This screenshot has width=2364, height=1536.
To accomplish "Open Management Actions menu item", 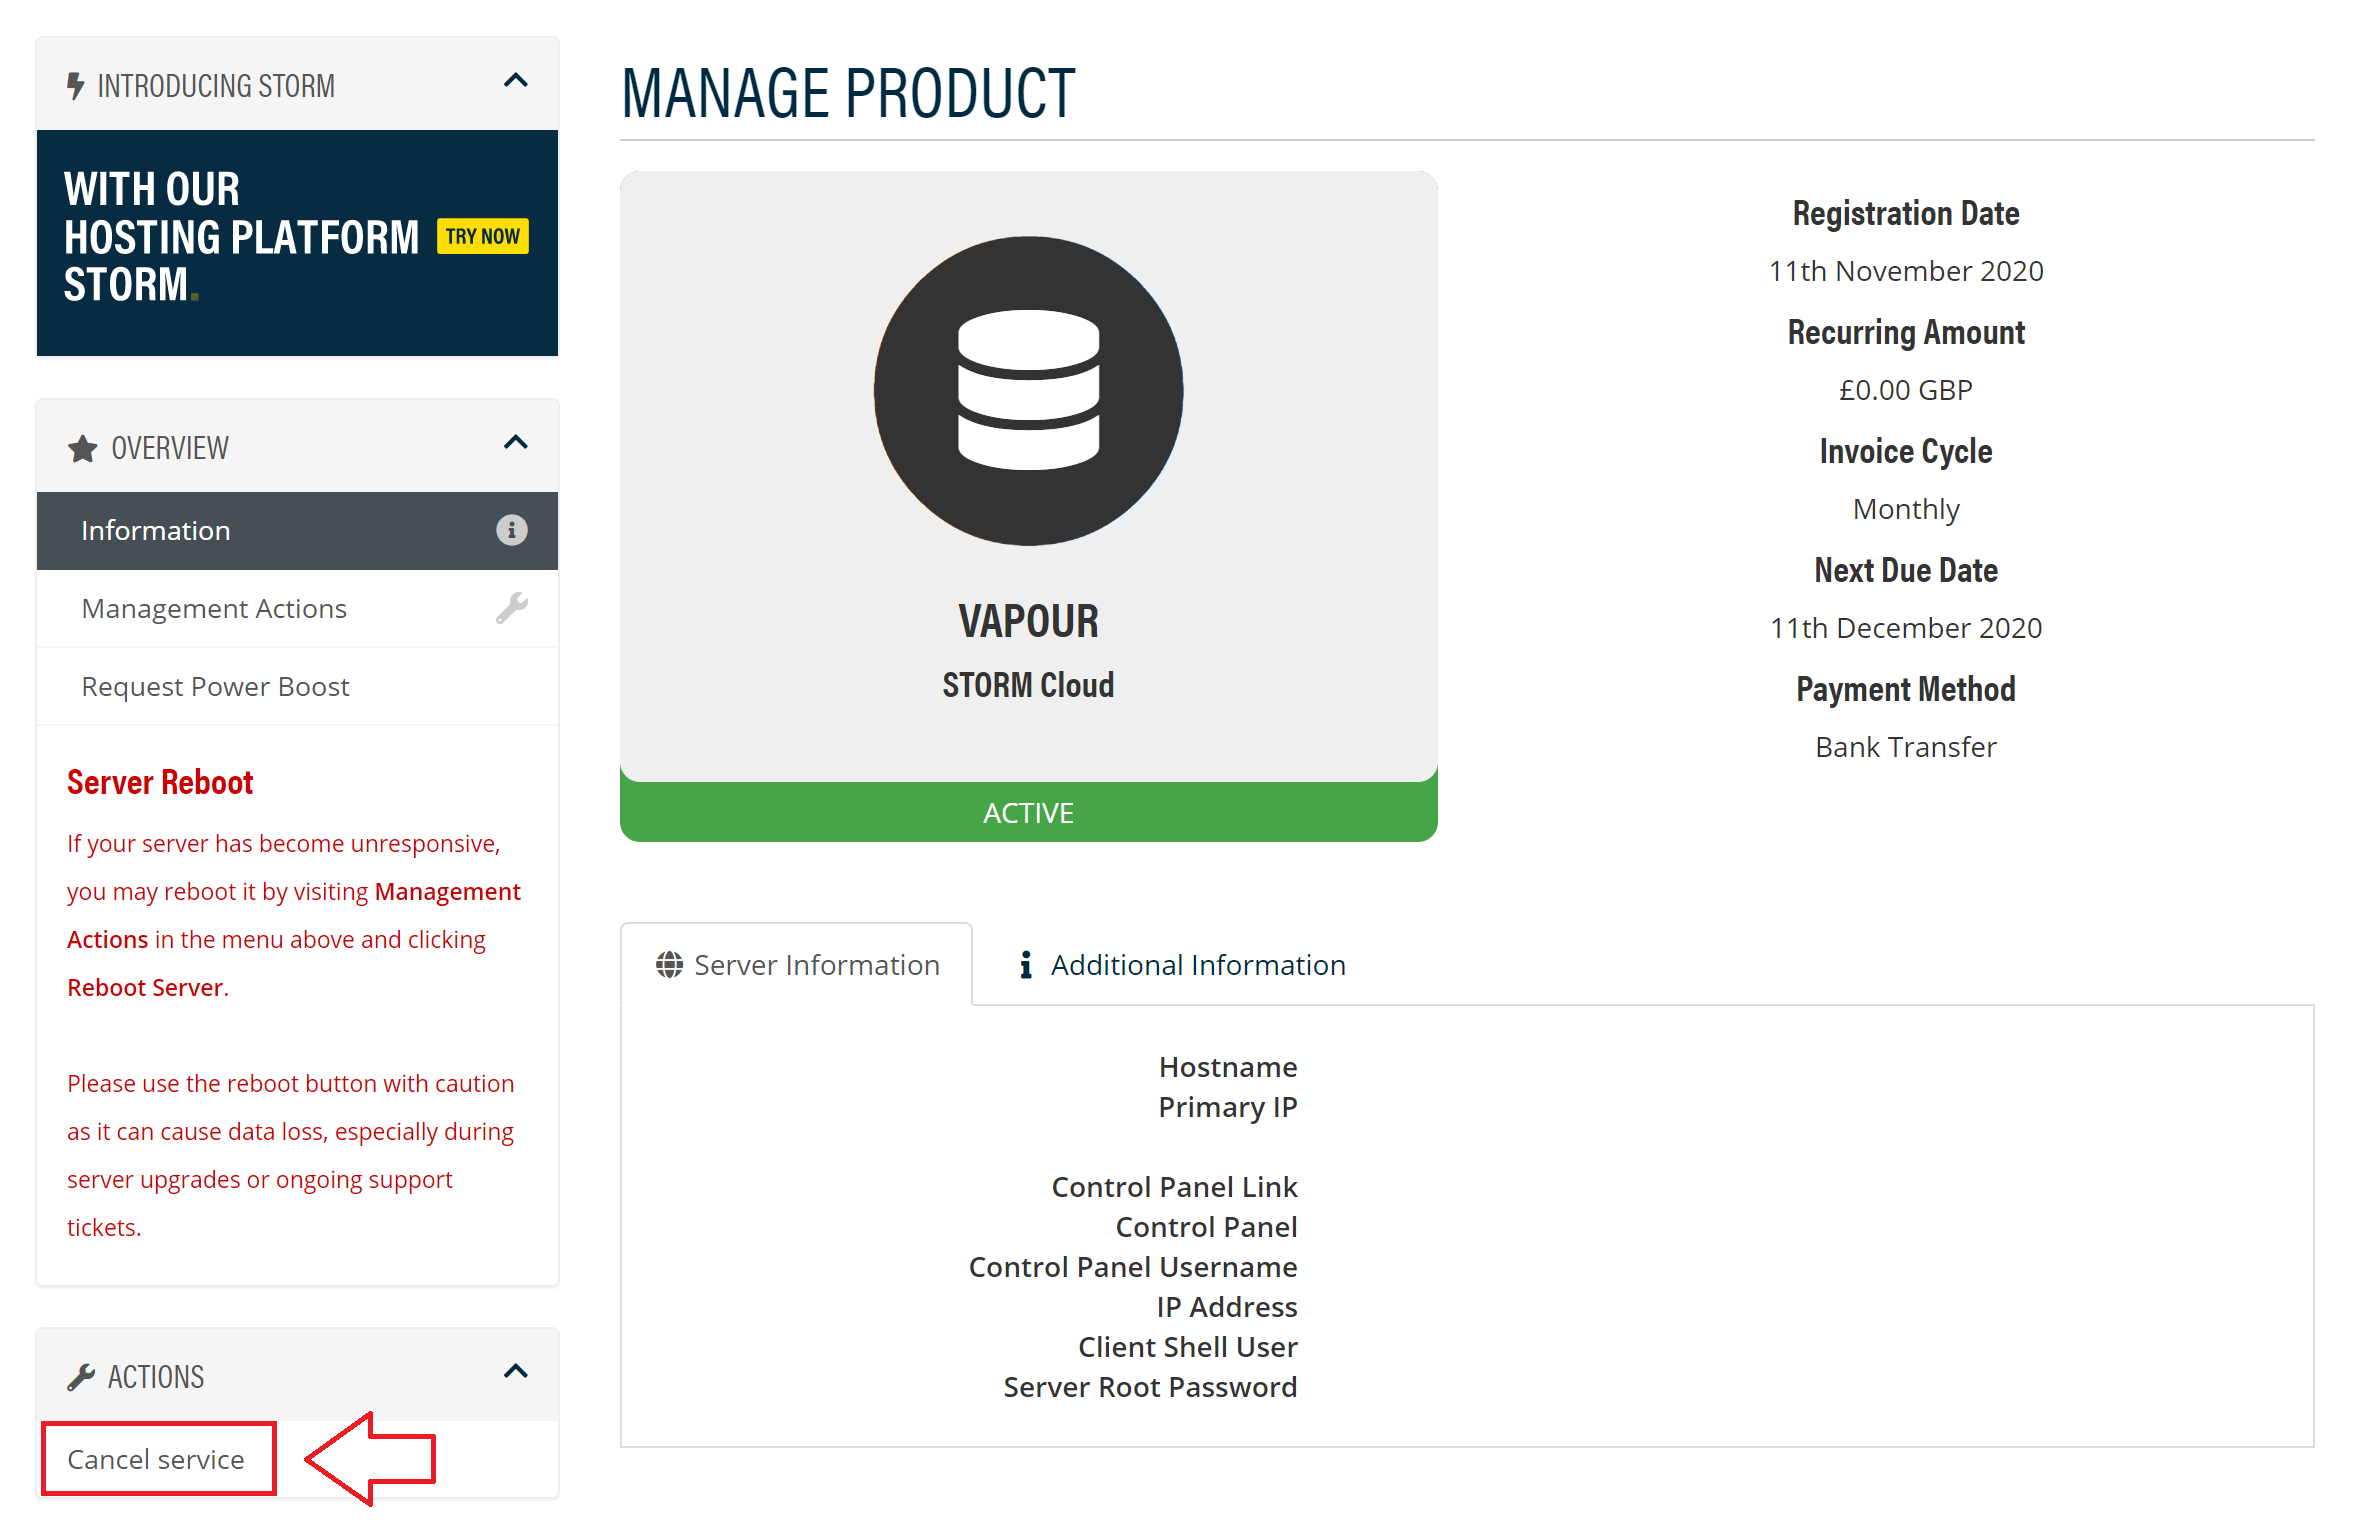I will pos(214,608).
